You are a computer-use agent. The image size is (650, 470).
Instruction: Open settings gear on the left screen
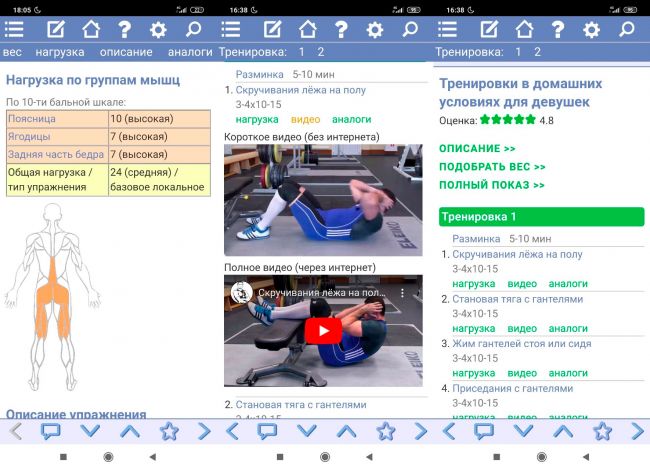click(158, 30)
